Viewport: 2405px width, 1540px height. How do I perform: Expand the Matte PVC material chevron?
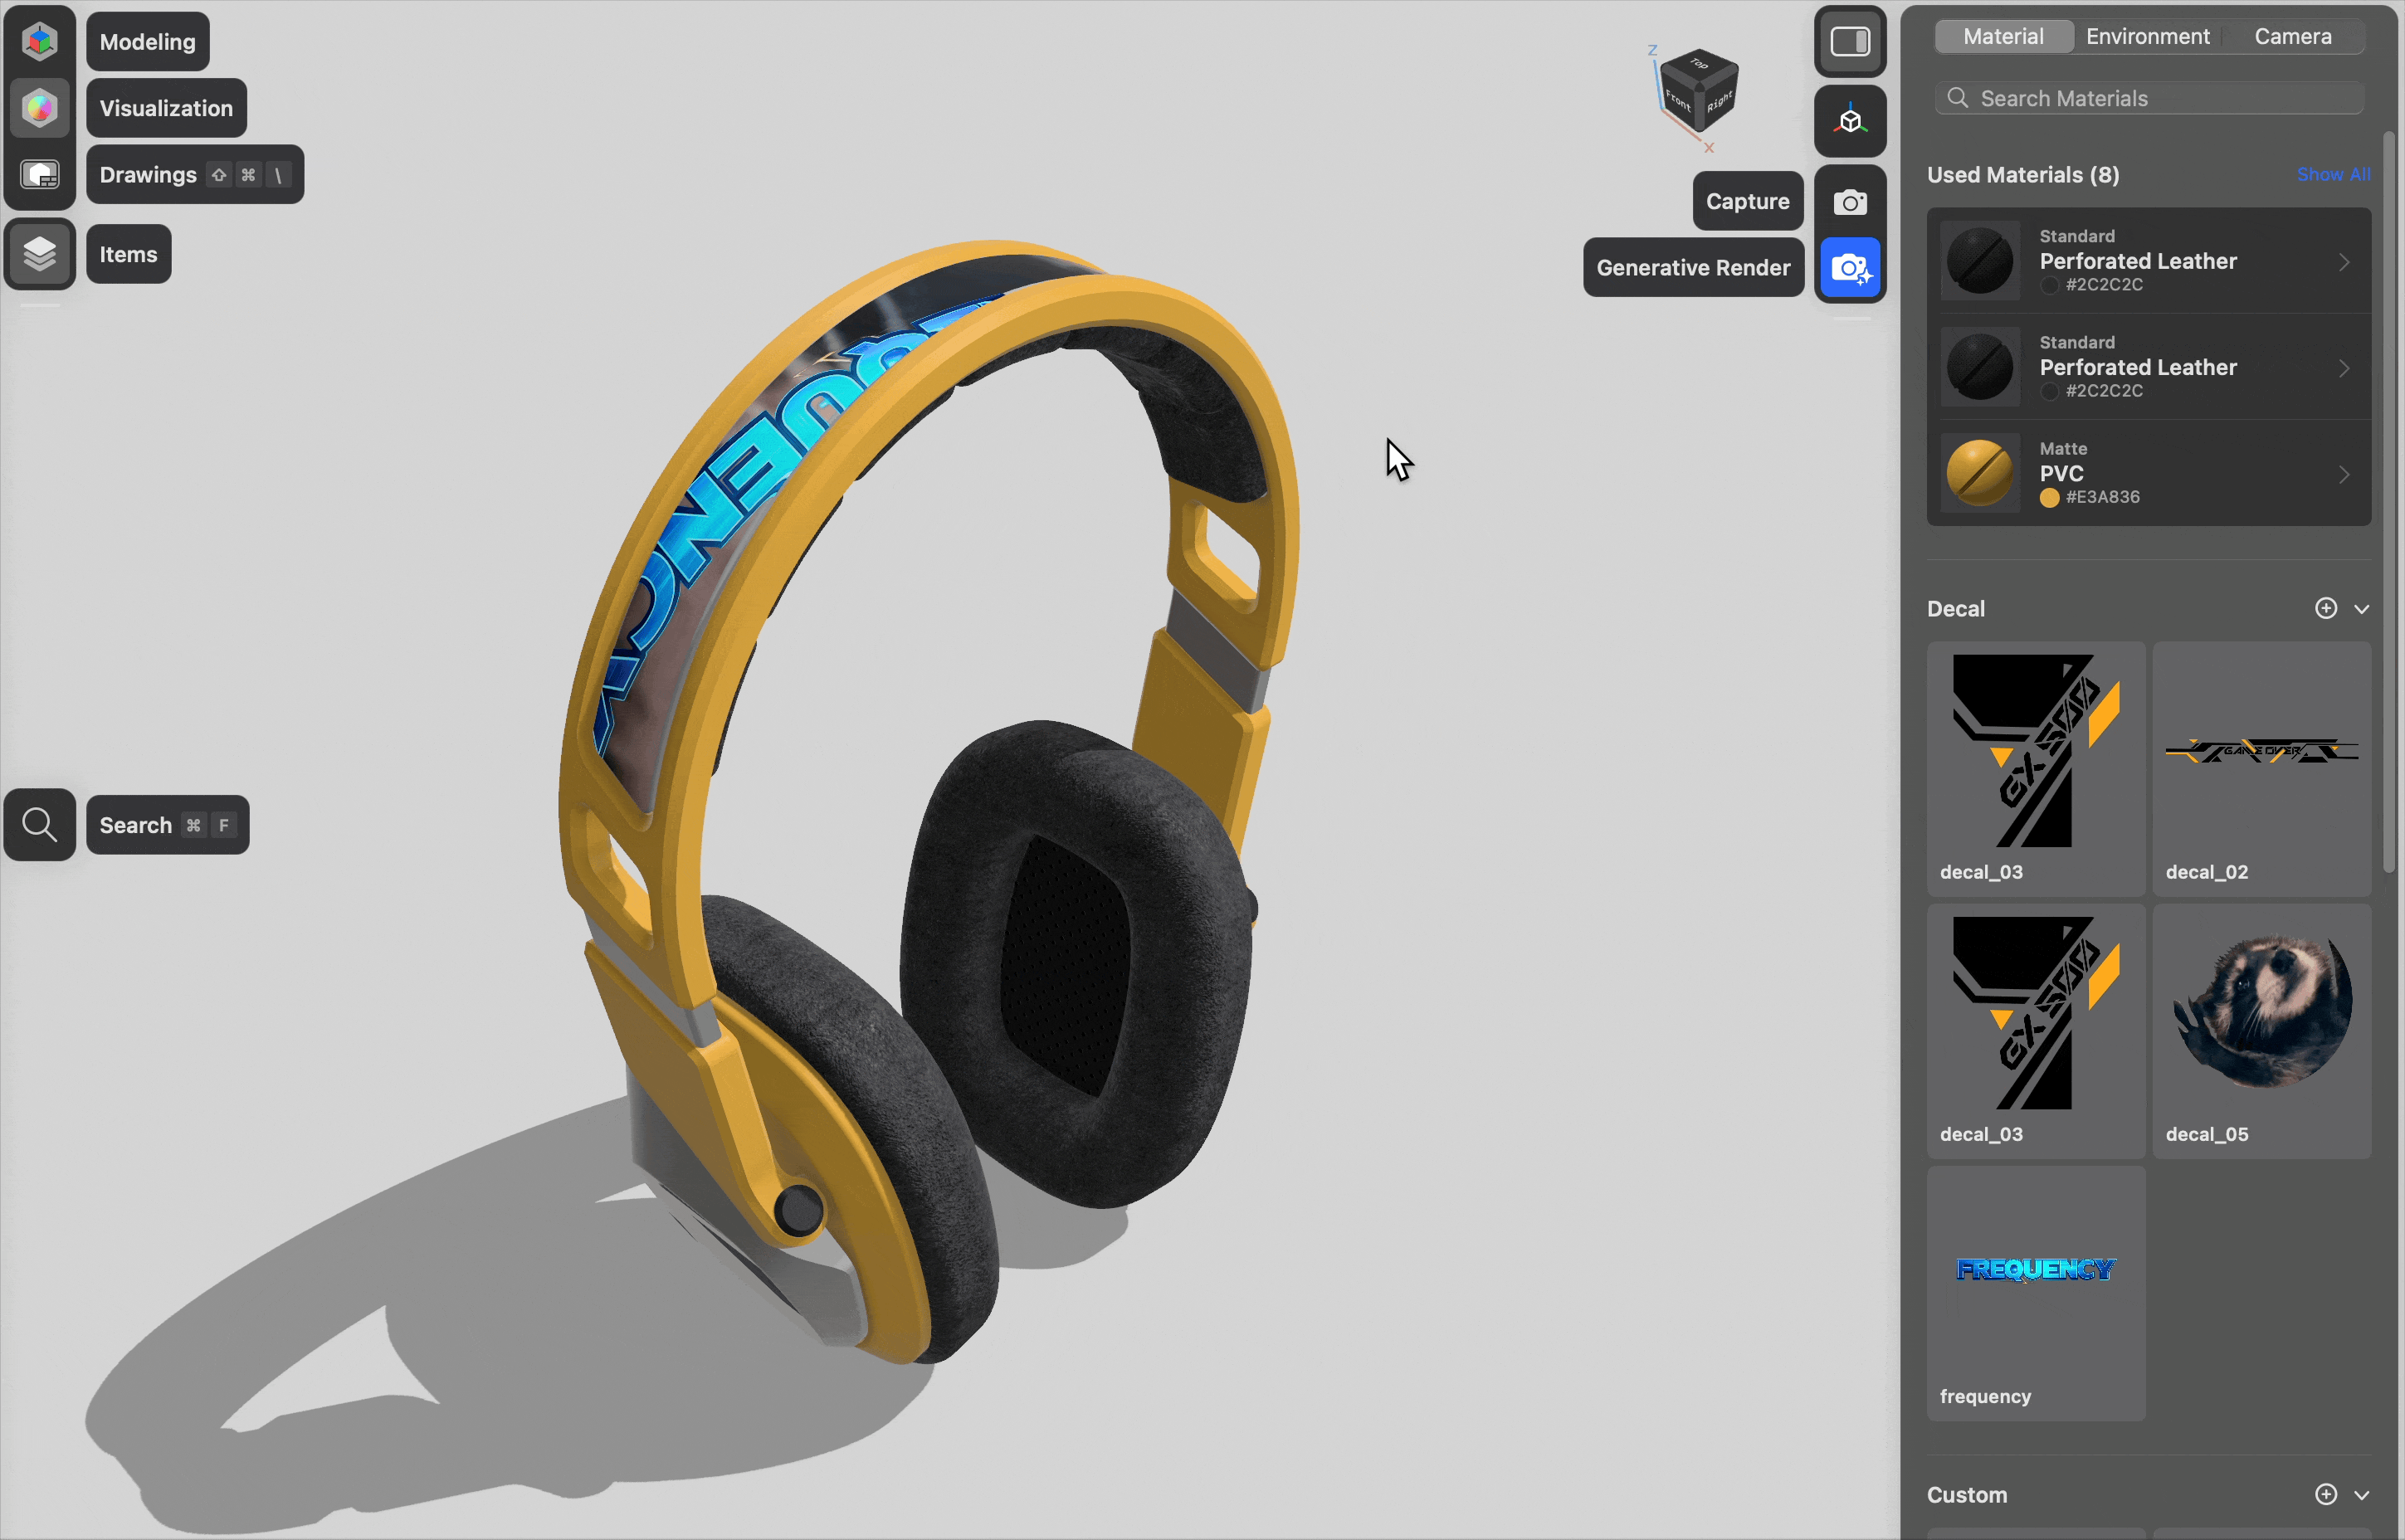pyautogui.click(x=2343, y=475)
